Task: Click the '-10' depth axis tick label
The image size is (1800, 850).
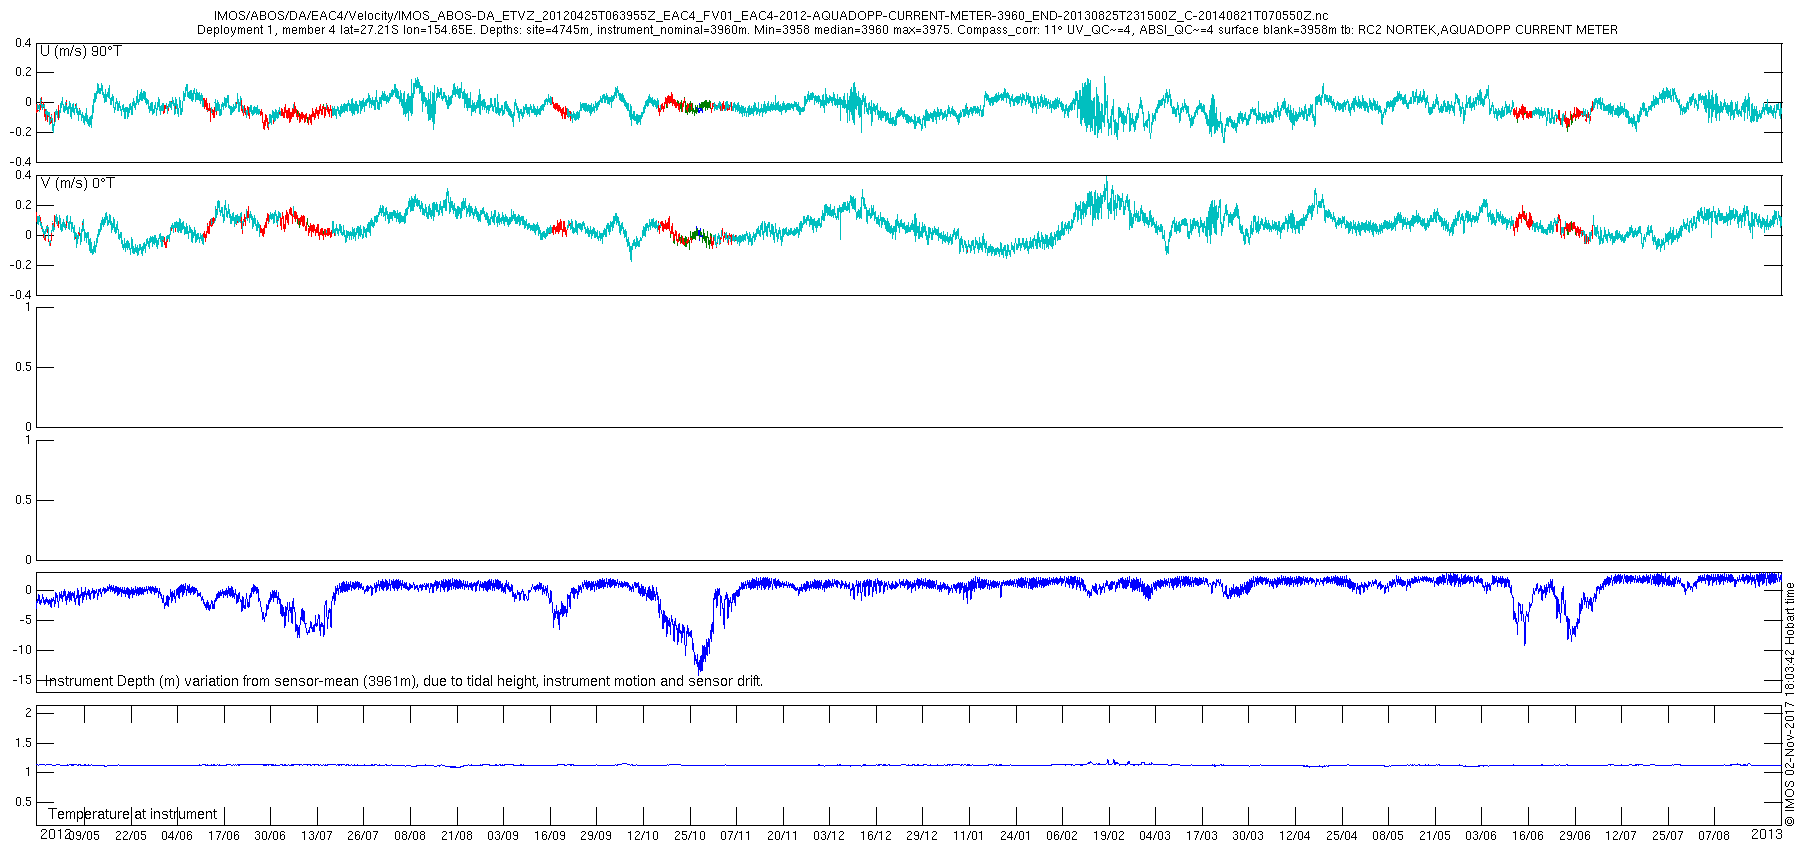Action: (x=21, y=650)
